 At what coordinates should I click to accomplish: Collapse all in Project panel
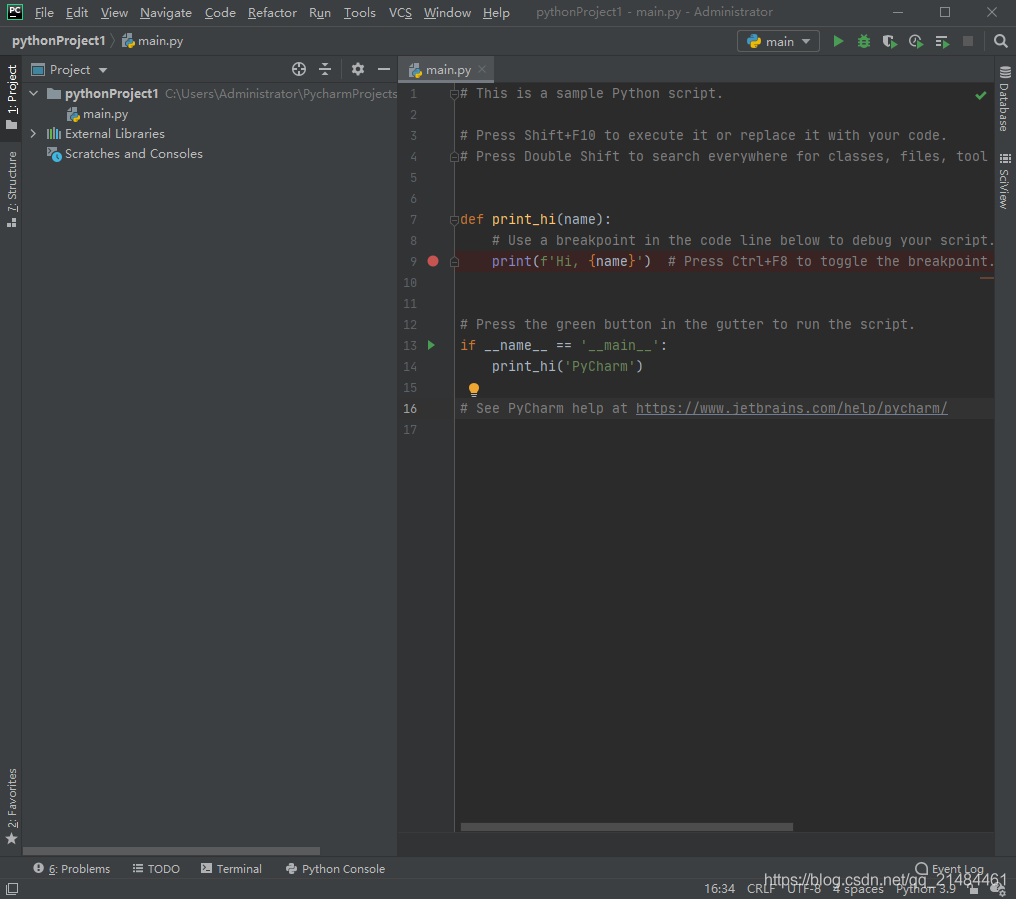point(325,69)
